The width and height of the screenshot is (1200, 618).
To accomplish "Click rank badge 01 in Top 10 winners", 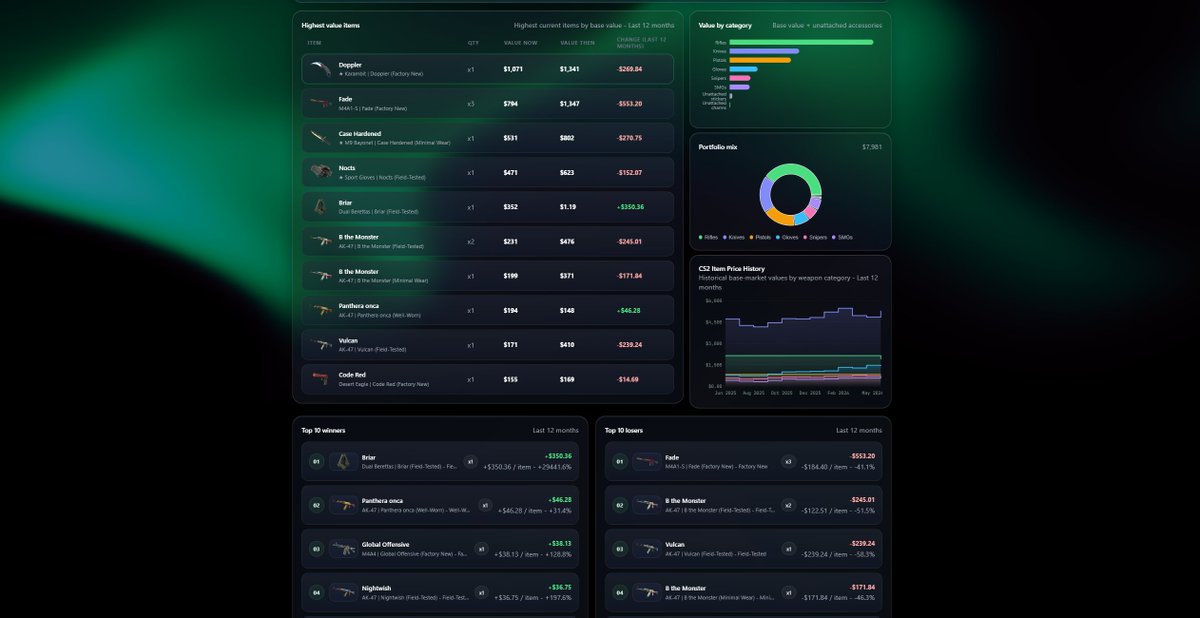I will coord(316,462).
